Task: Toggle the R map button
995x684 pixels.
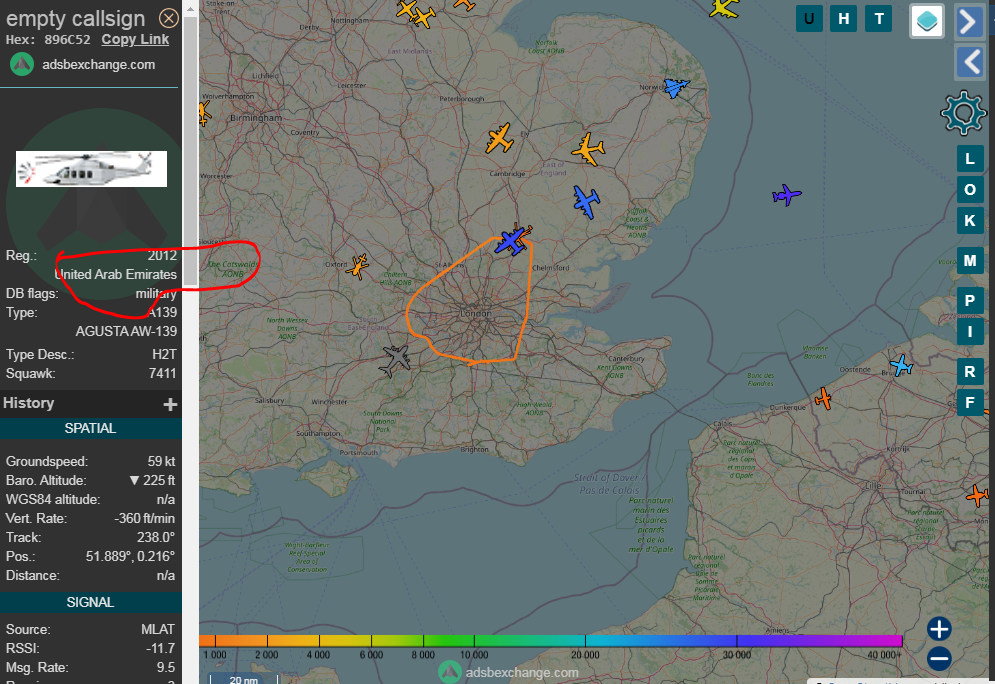Action: click(970, 372)
